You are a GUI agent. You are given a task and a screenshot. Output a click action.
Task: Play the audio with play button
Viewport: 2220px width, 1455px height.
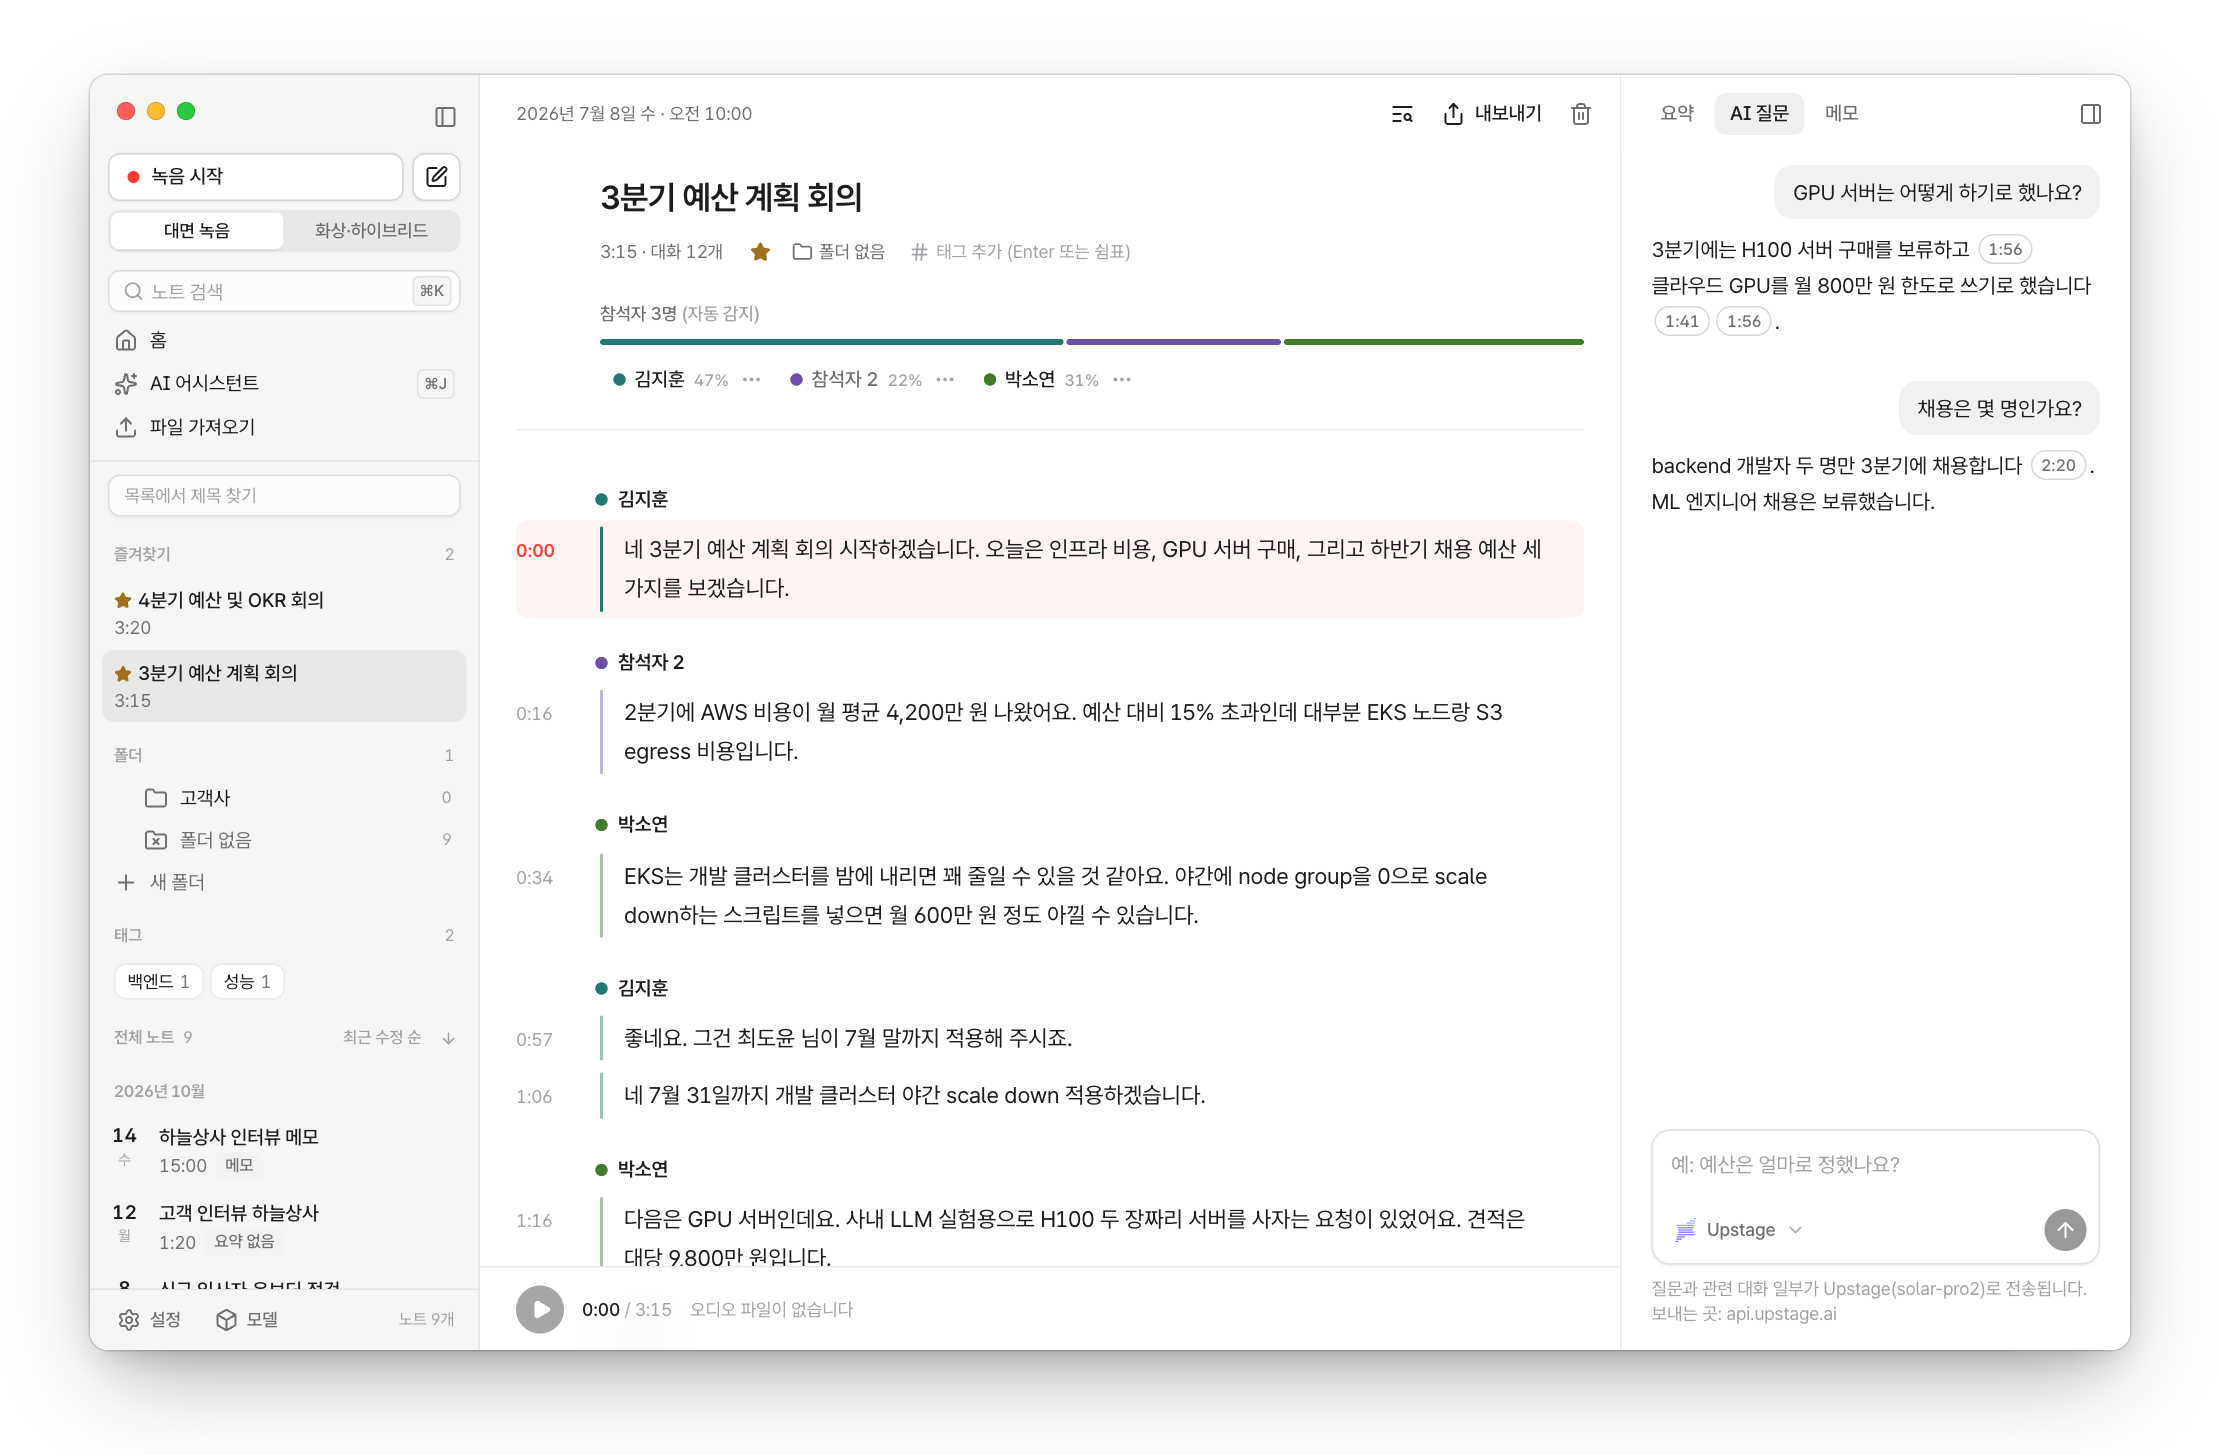point(540,1310)
